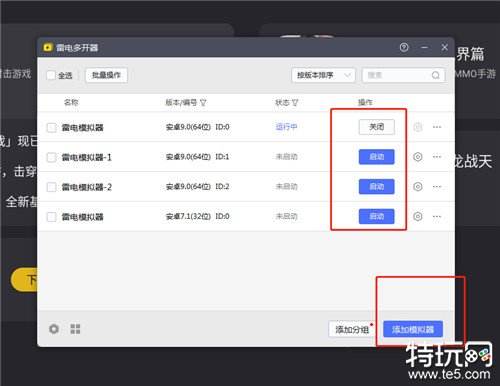Click the 操作 column header
500x386 pixels.
point(365,102)
